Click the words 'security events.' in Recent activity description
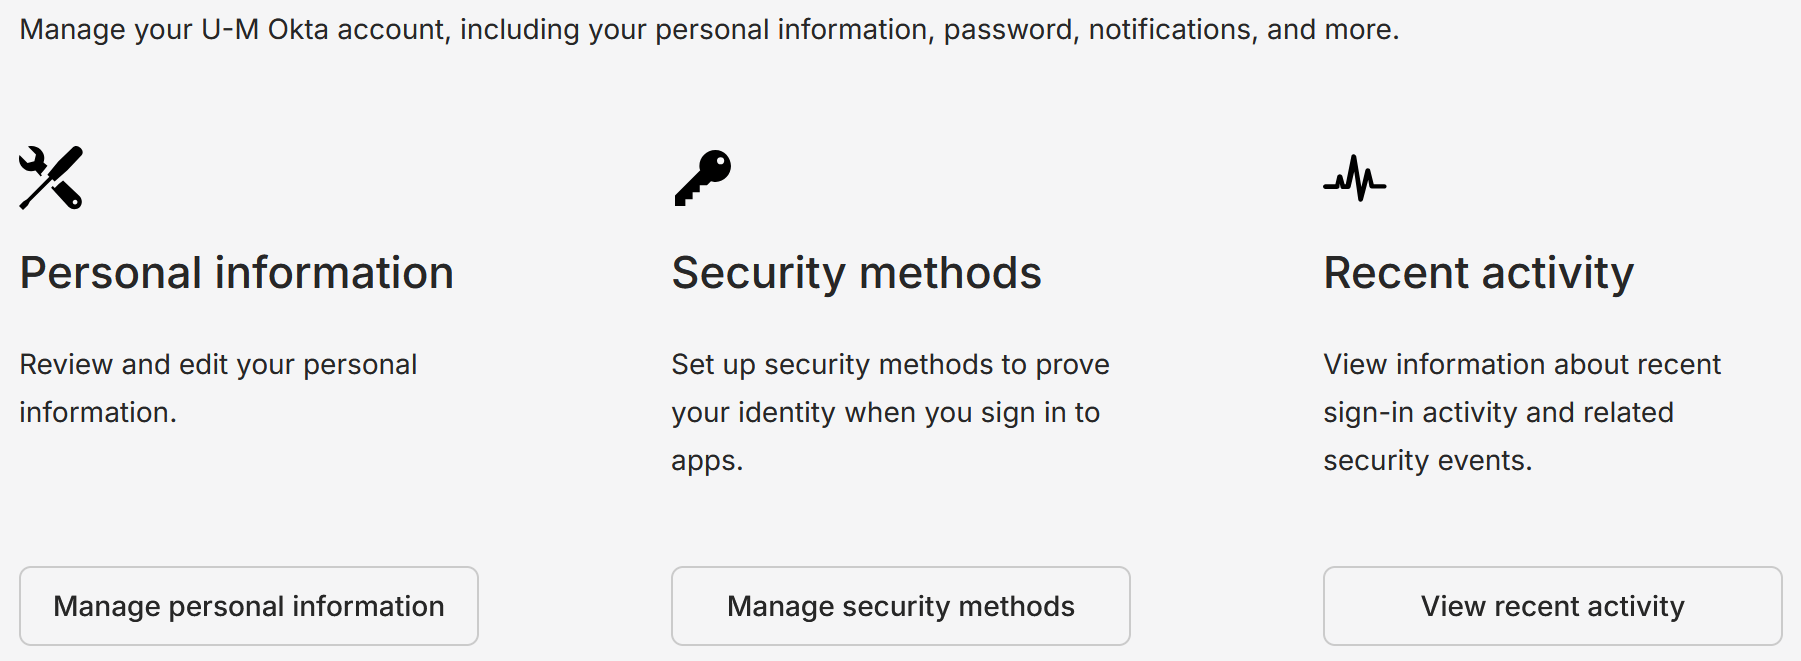The height and width of the screenshot is (661, 1801). (1427, 460)
